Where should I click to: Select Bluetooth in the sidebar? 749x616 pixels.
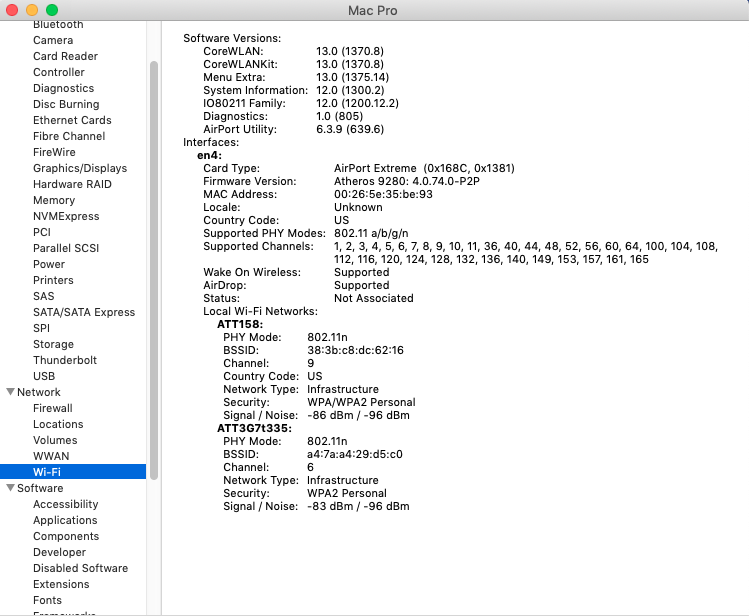pyautogui.click(x=58, y=24)
